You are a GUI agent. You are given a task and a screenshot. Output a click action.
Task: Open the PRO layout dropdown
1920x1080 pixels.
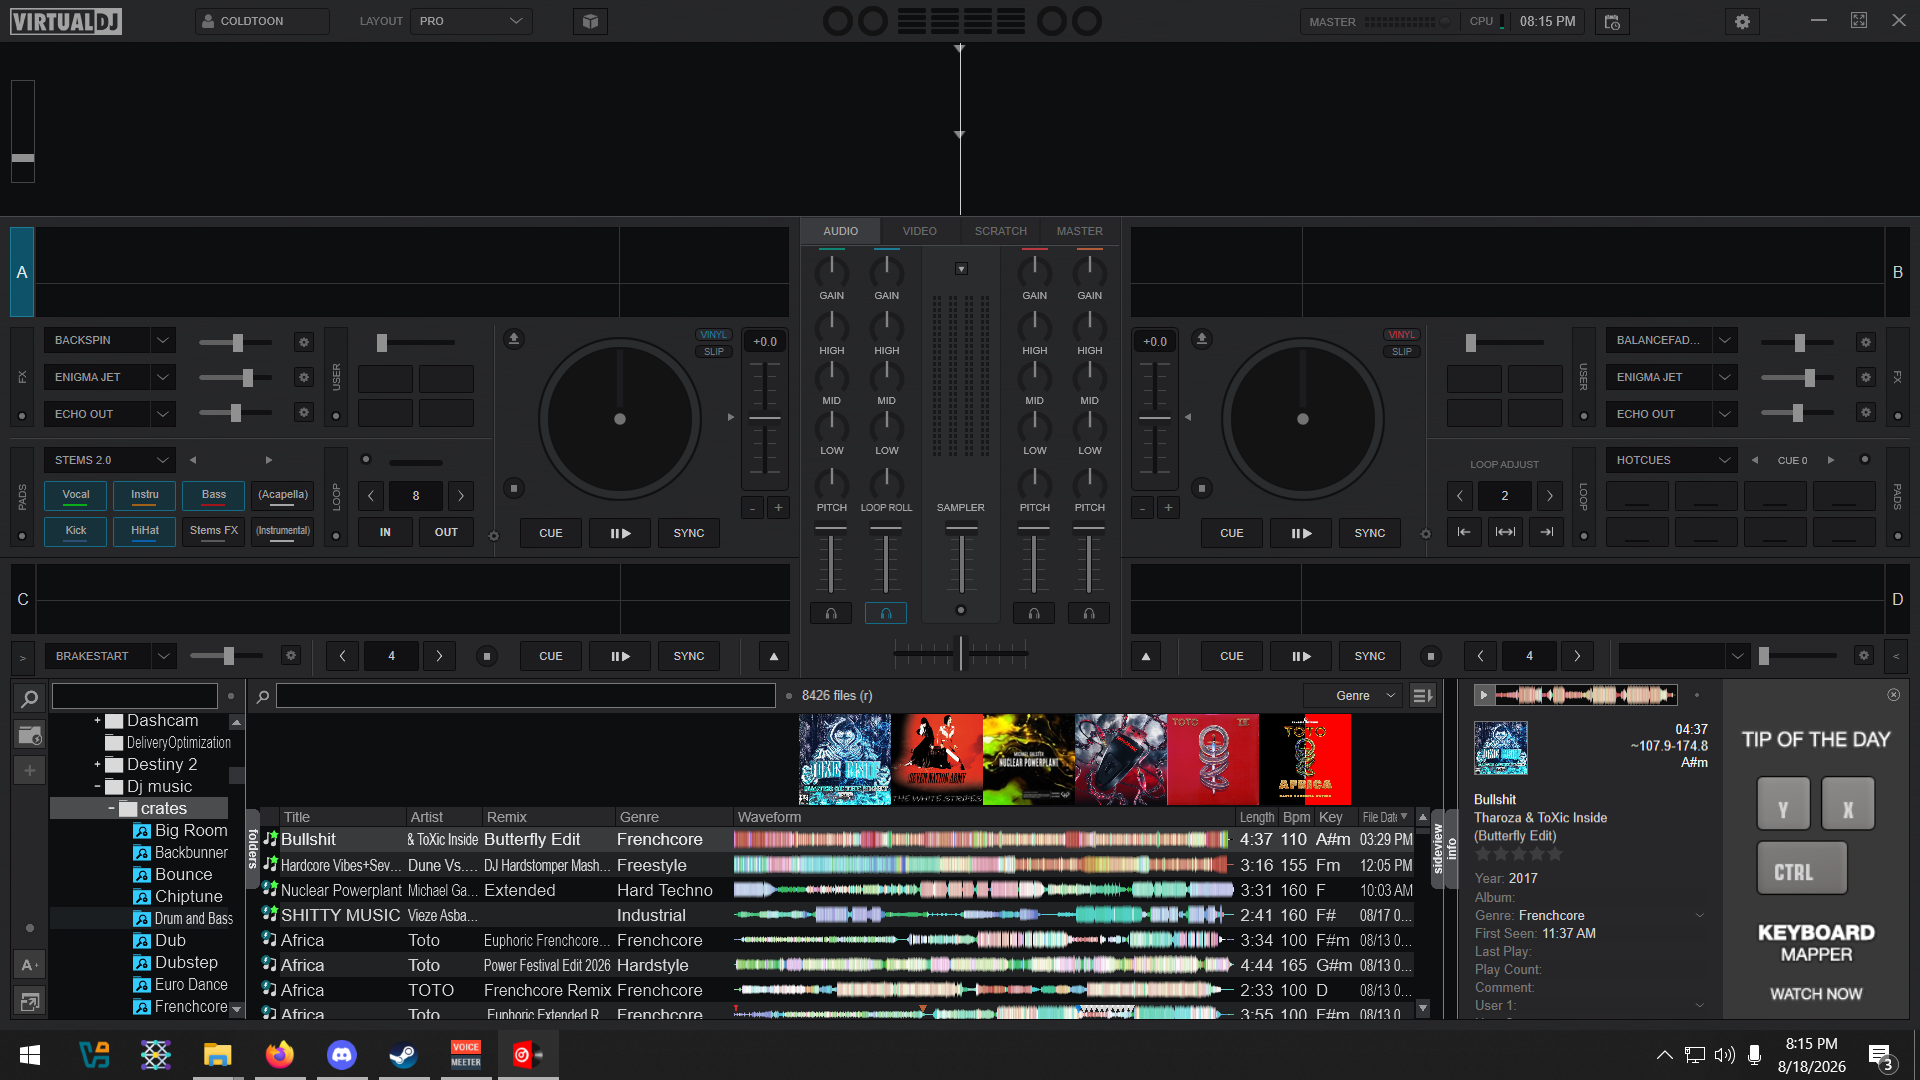471,21
